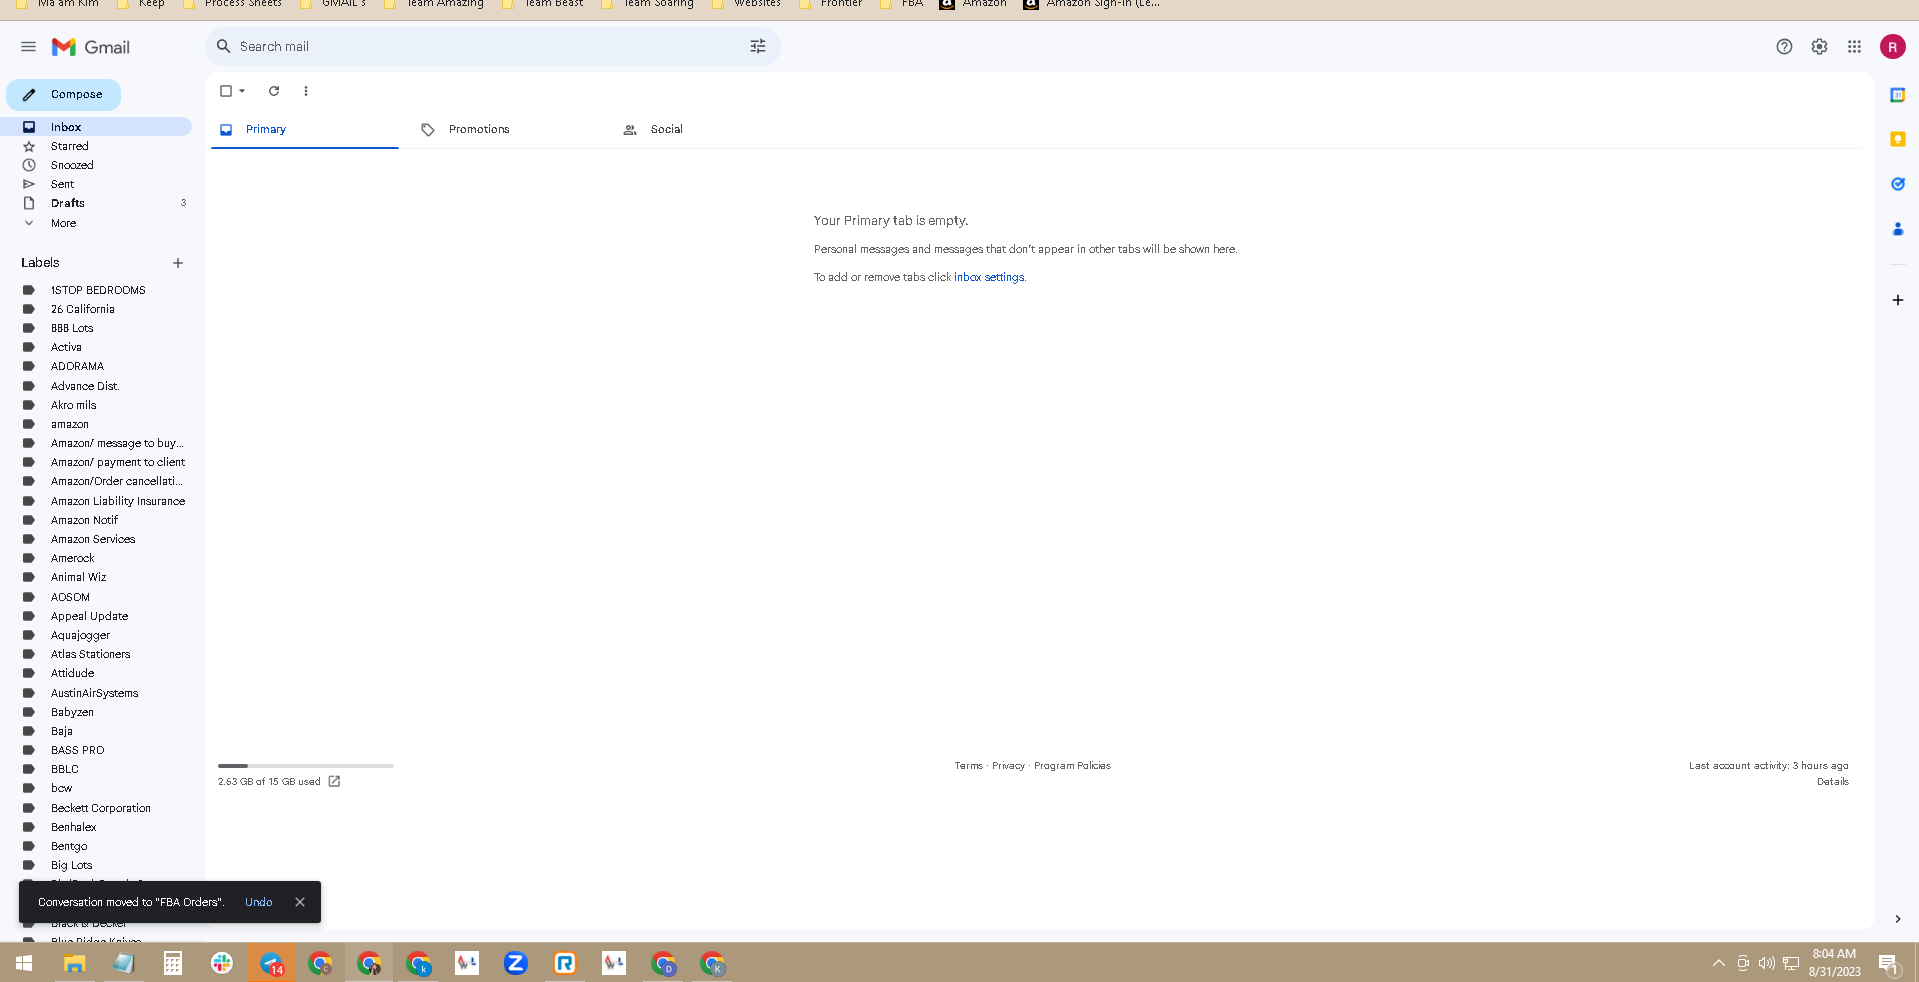1919x982 pixels.
Task: Switch to the Primary tab
Action: [x=304, y=129]
